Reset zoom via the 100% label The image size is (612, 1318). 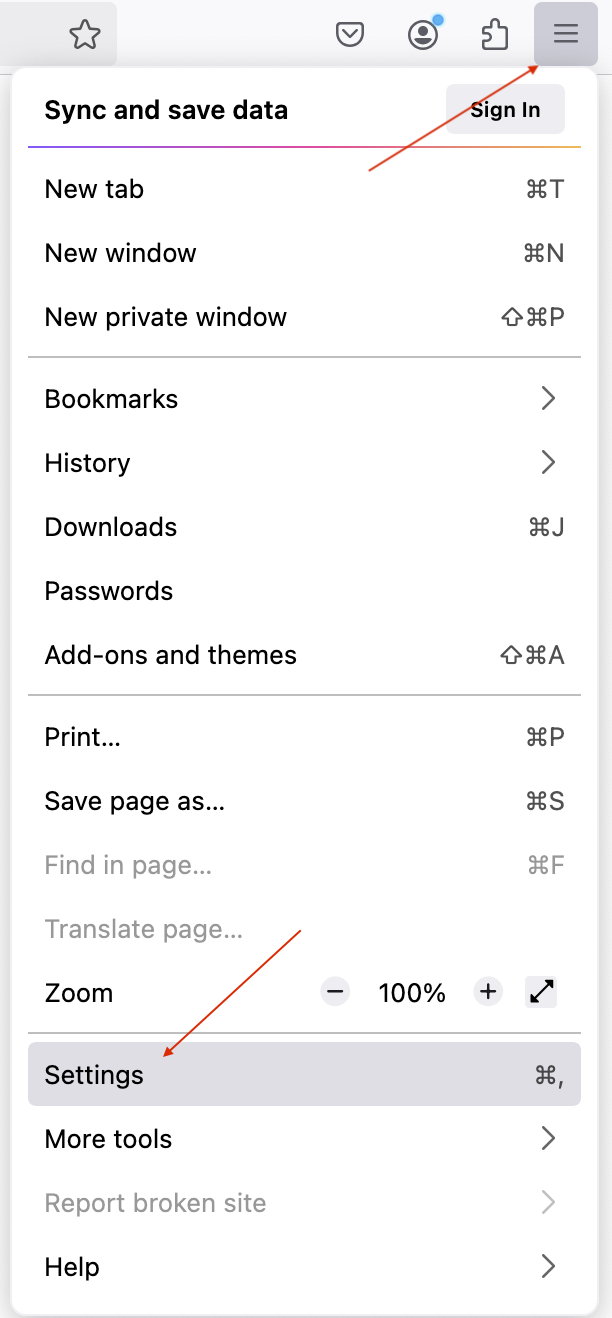coord(411,993)
